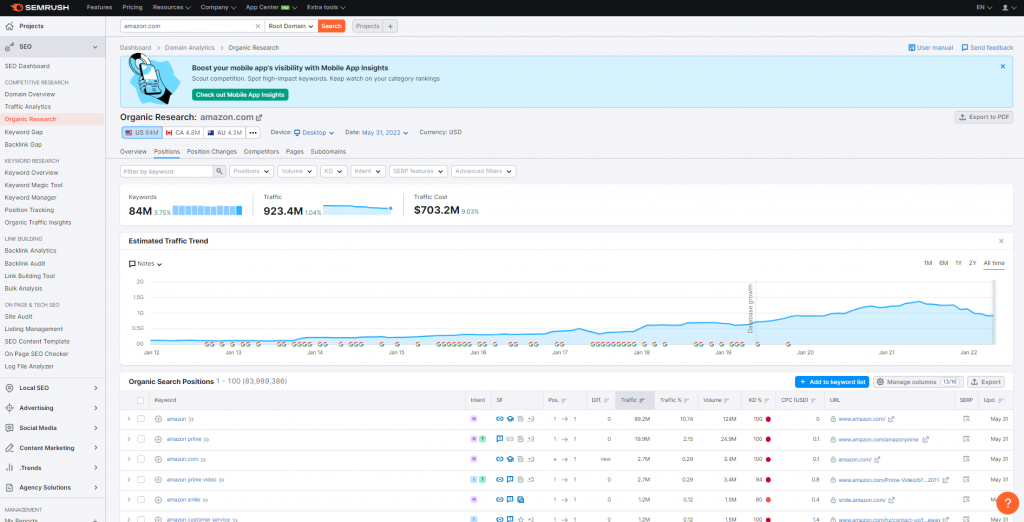Open the Notes dropdown on chart
The width and height of the screenshot is (1024, 522).
(146, 264)
